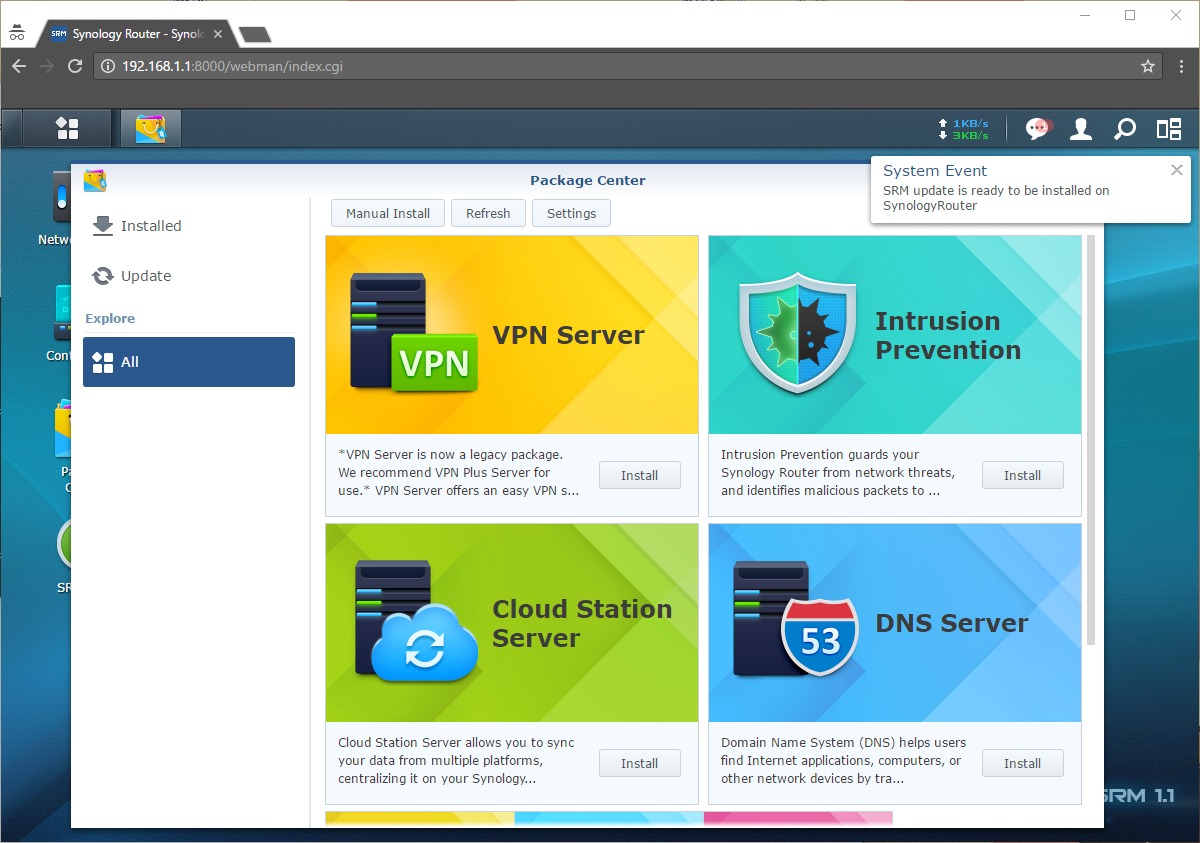Click the Cloud Station Server description text
1200x843 pixels.
(456, 760)
